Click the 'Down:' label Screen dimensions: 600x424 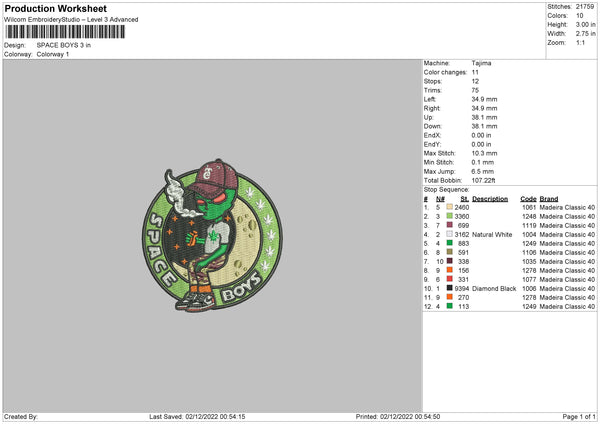[432, 126]
